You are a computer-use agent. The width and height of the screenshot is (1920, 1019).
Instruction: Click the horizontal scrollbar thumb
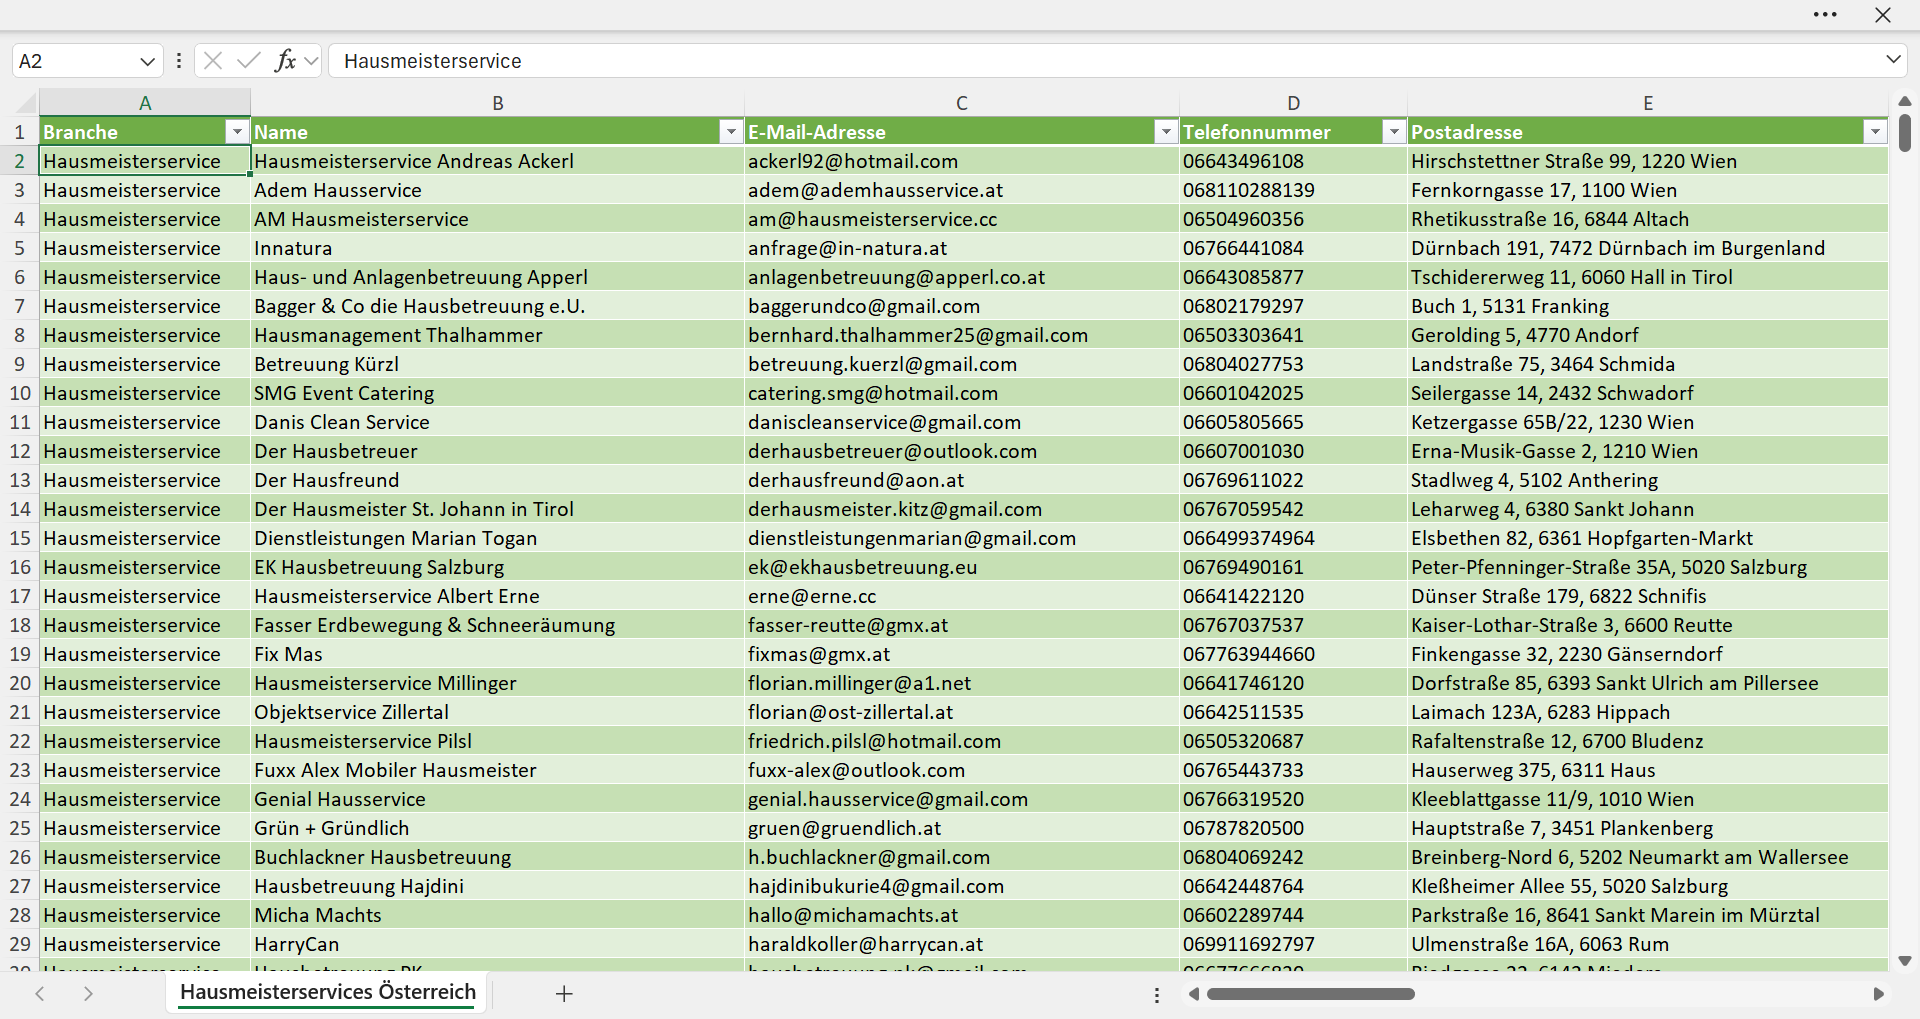tap(1310, 994)
